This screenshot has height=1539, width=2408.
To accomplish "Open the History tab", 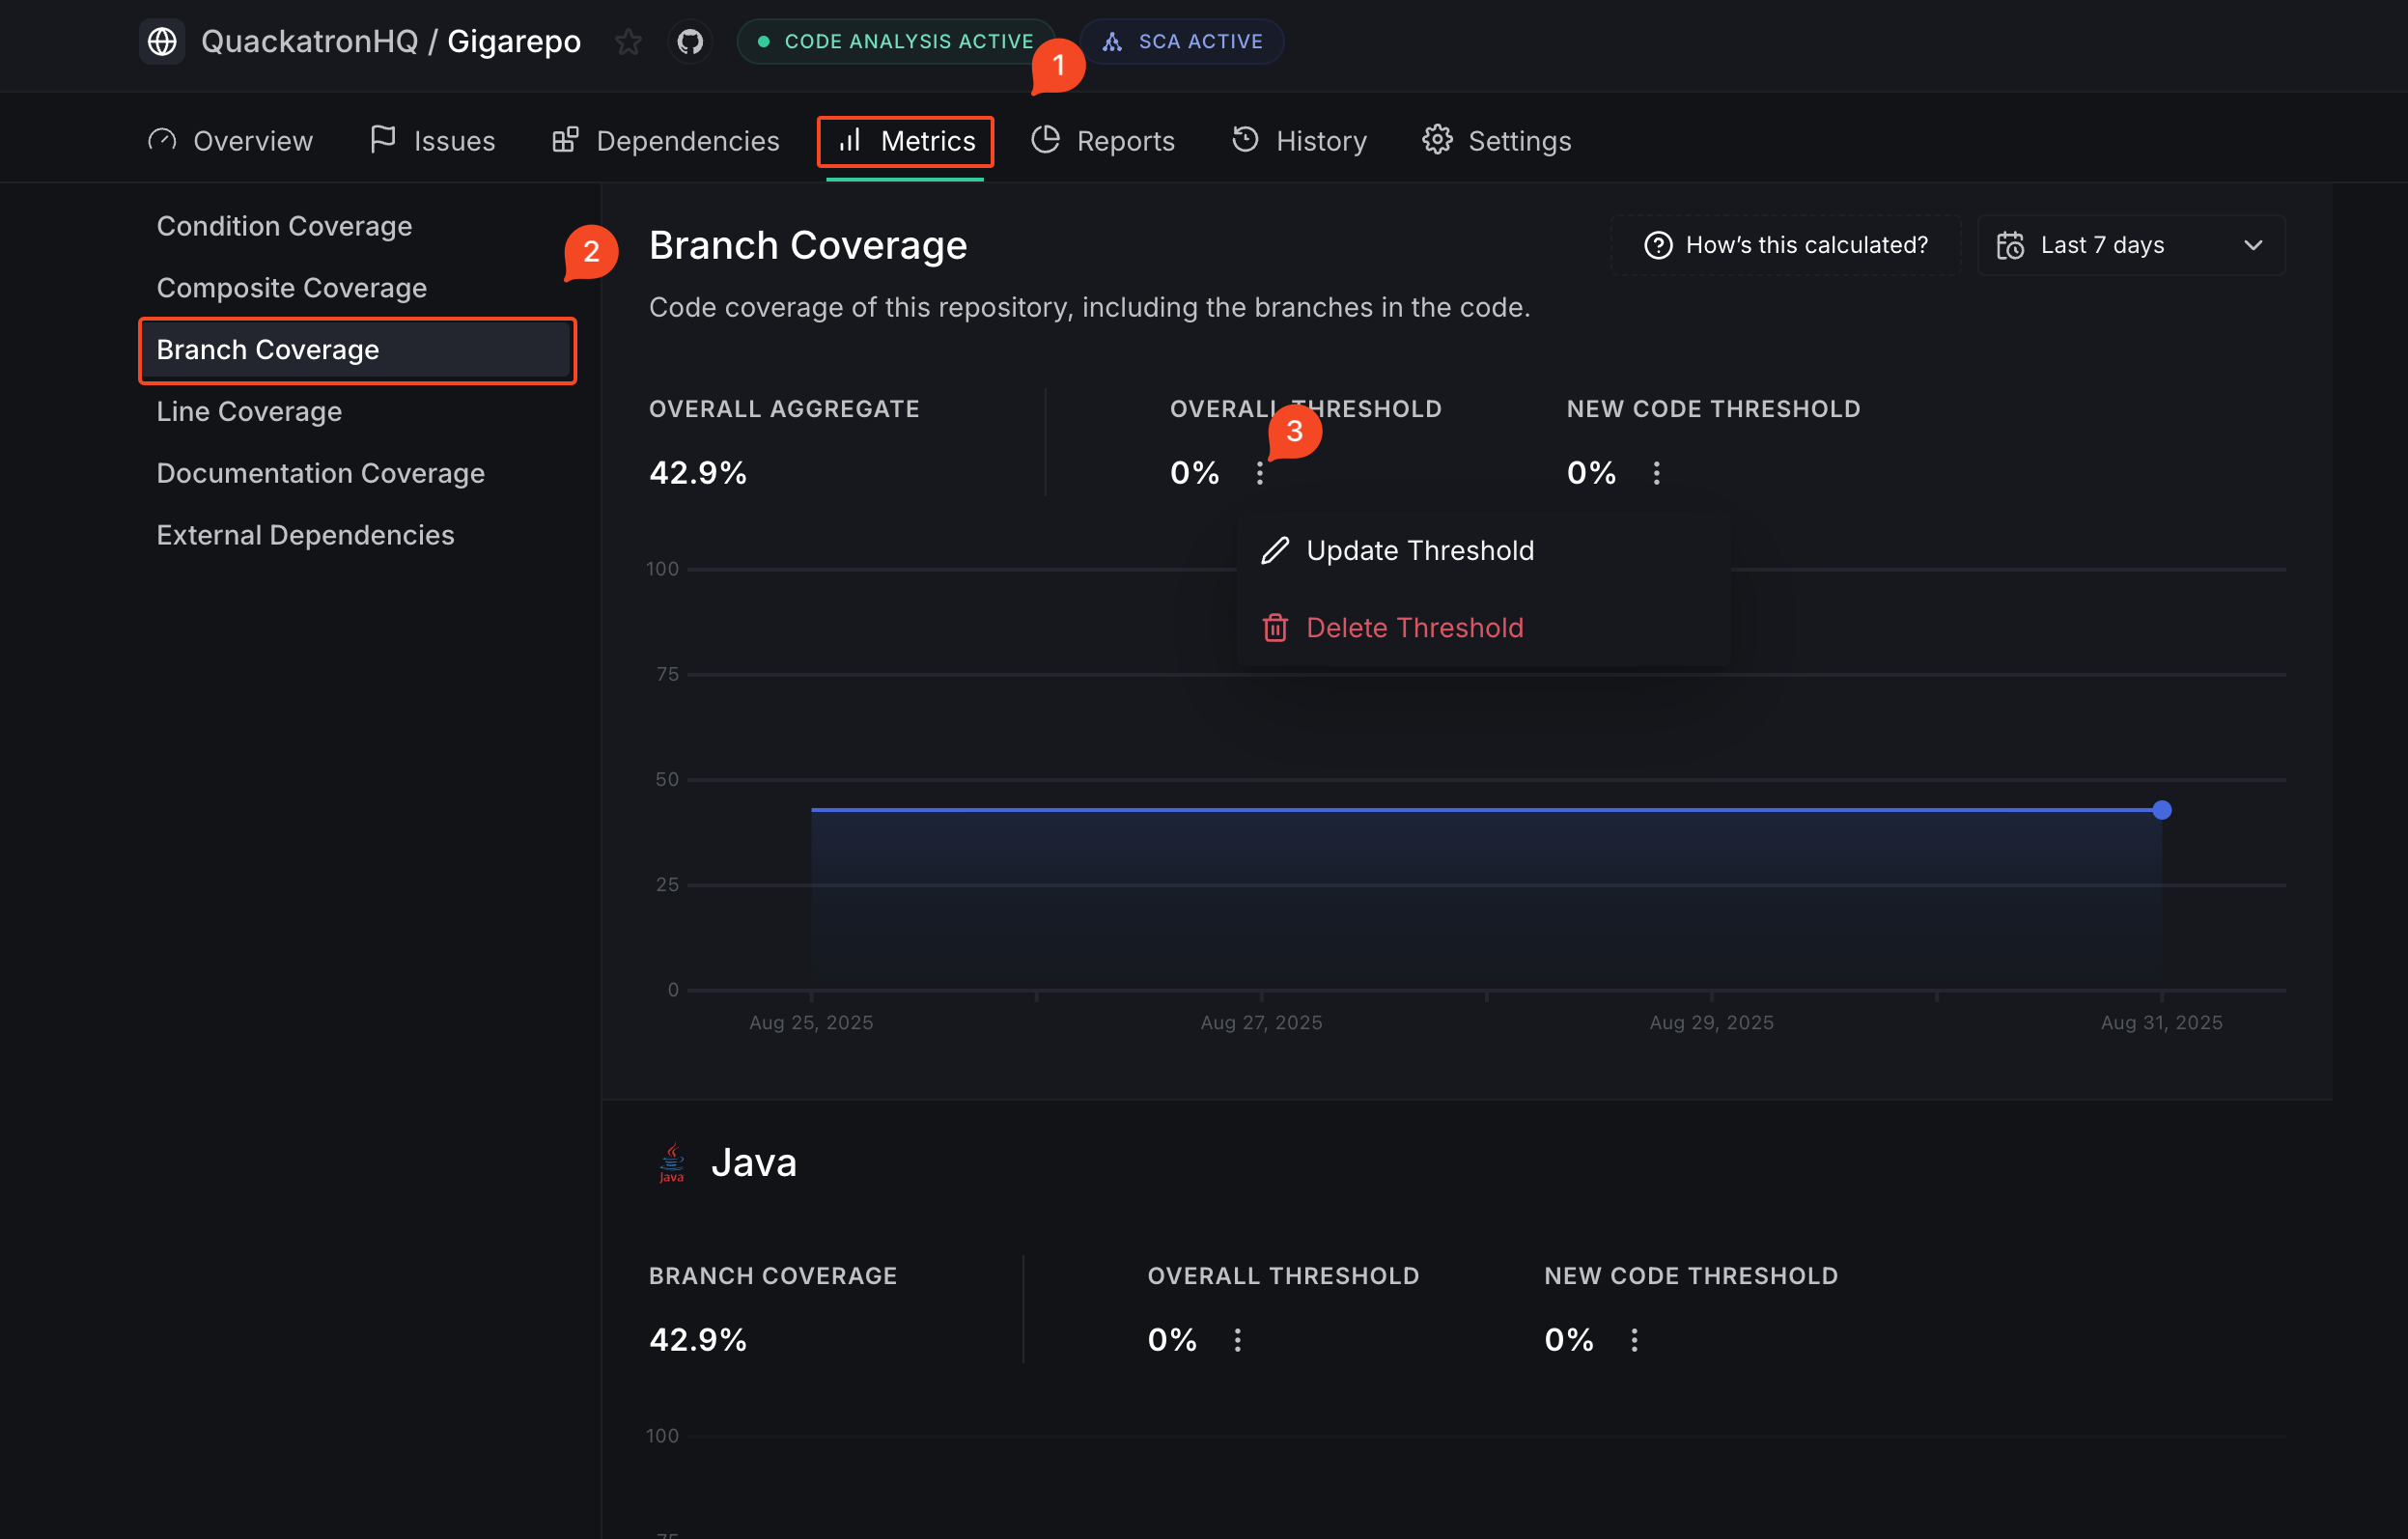I will (x=1299, y=141).
